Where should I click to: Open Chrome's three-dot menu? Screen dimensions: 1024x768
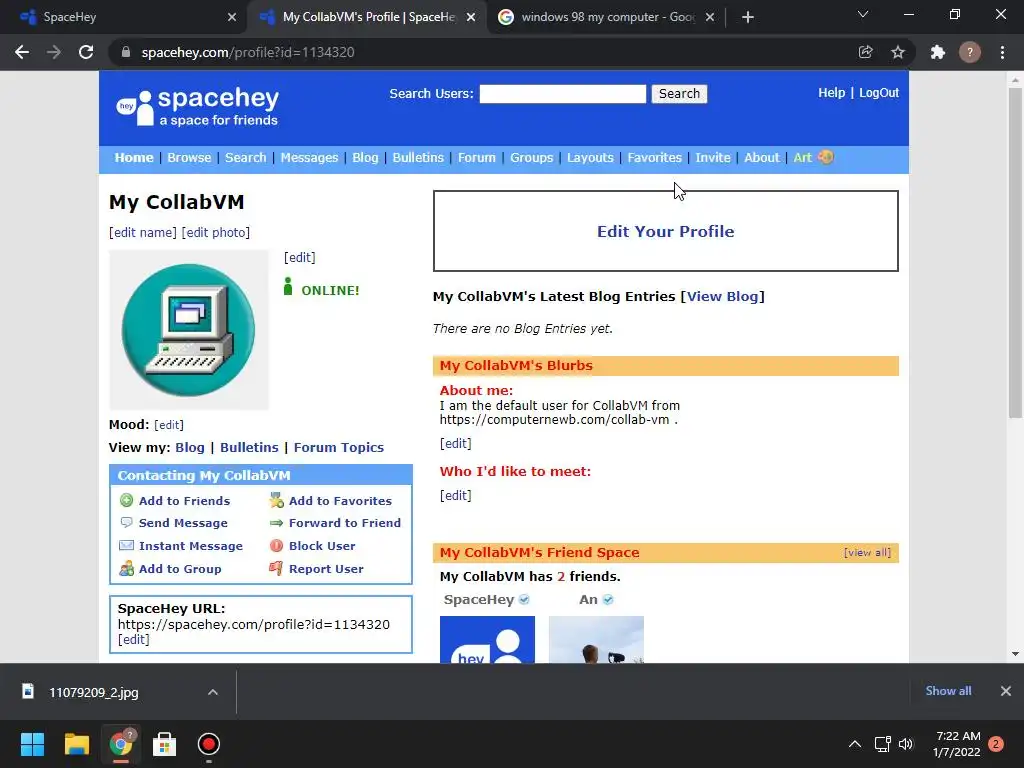1002,52
